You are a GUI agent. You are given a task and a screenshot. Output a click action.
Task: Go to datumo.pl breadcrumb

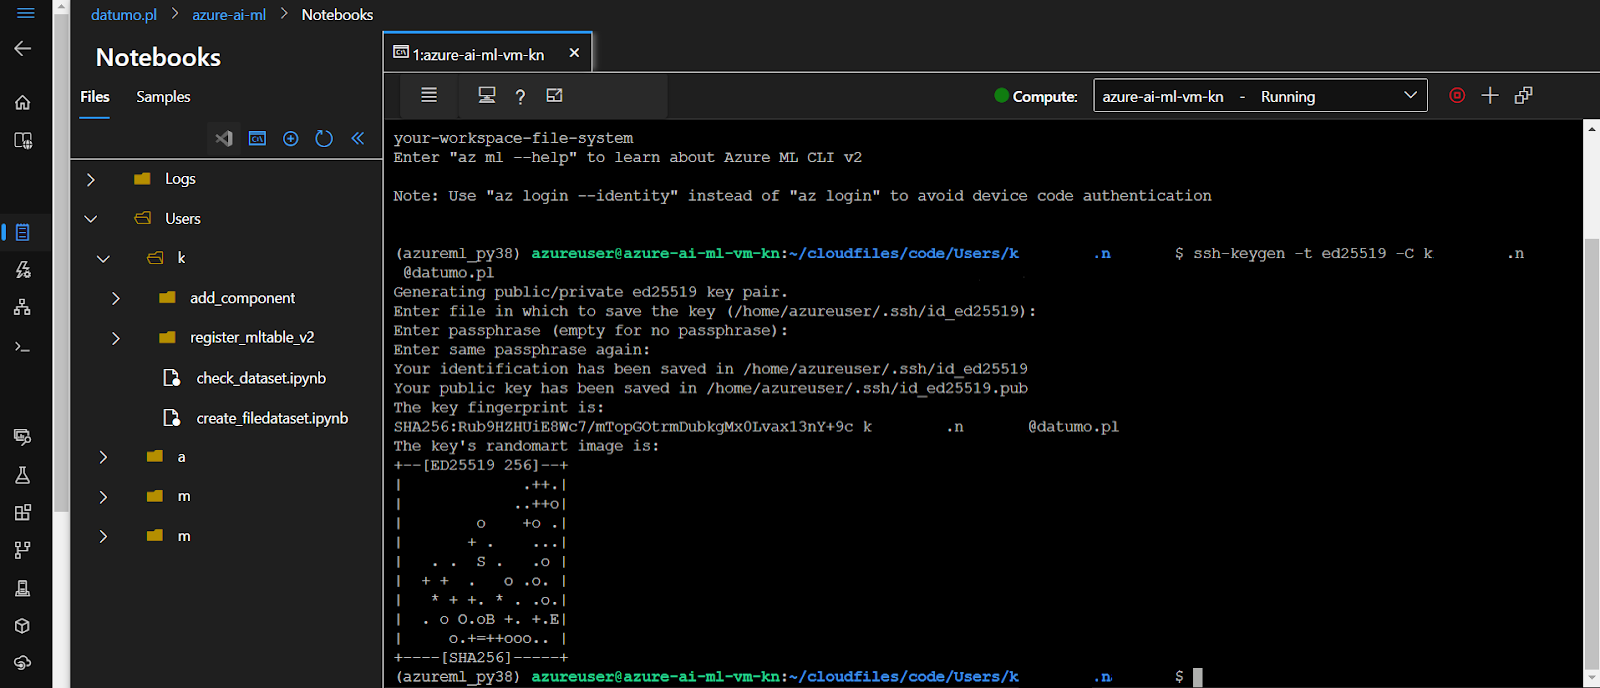click(x=124, y=14)
